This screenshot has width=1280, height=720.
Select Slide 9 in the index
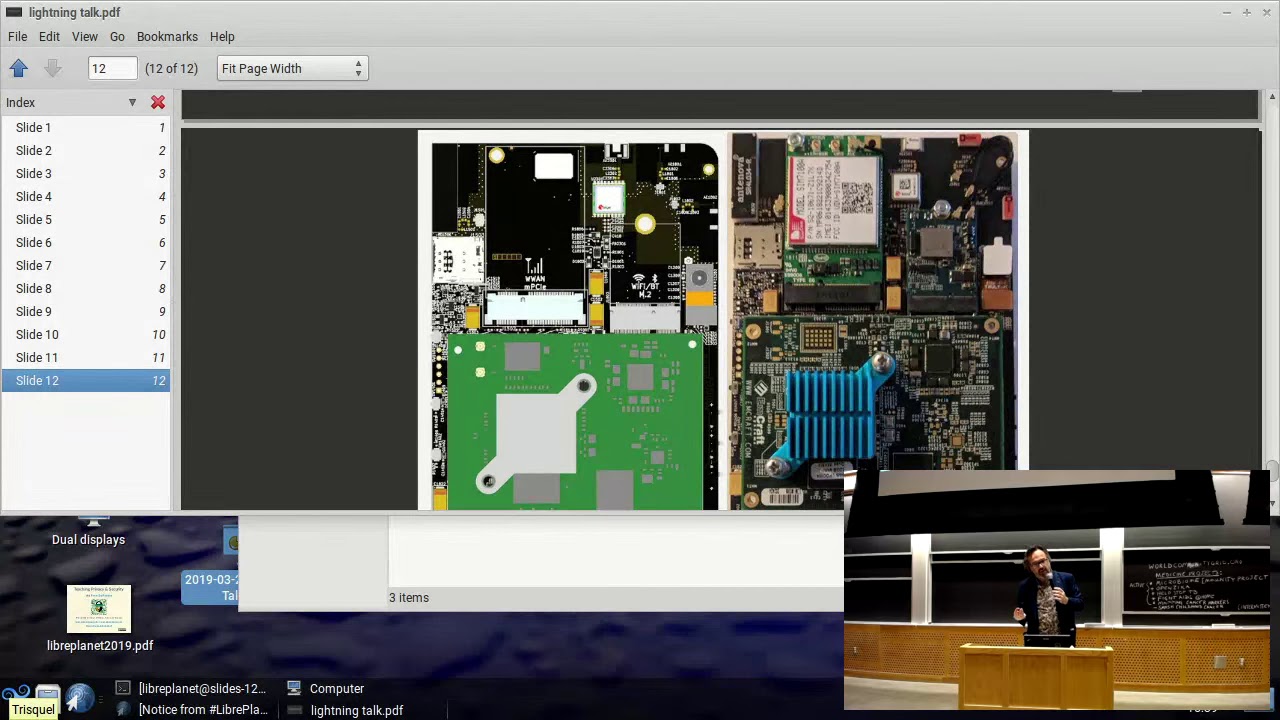85,312
